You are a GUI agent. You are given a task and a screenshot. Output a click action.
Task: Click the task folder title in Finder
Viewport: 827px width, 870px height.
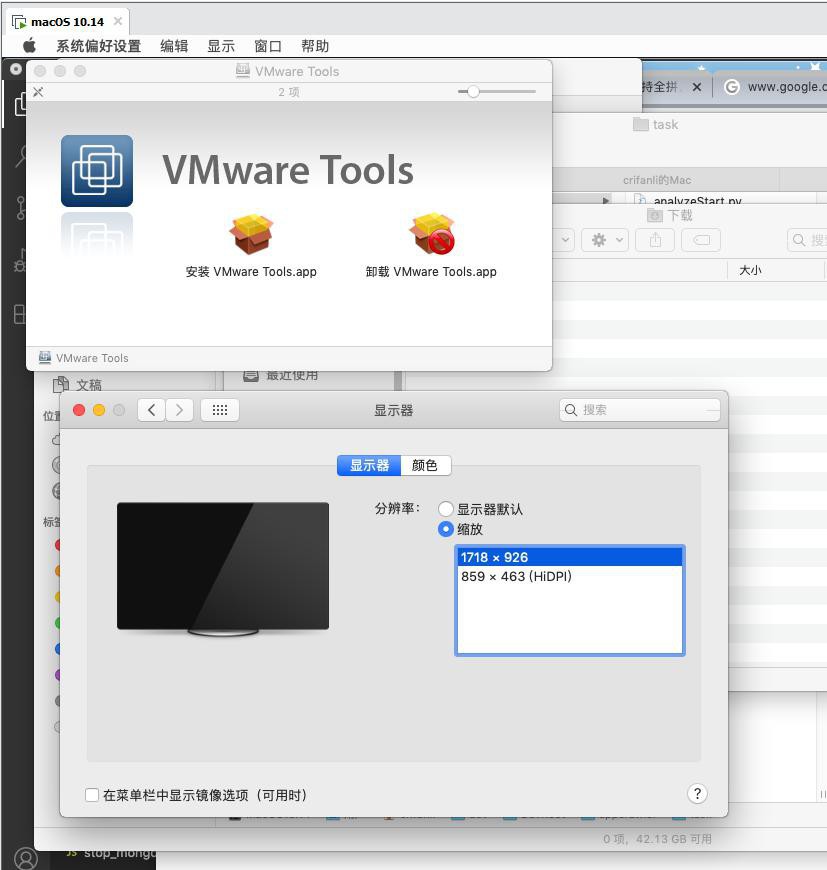(x=656, y=124)
